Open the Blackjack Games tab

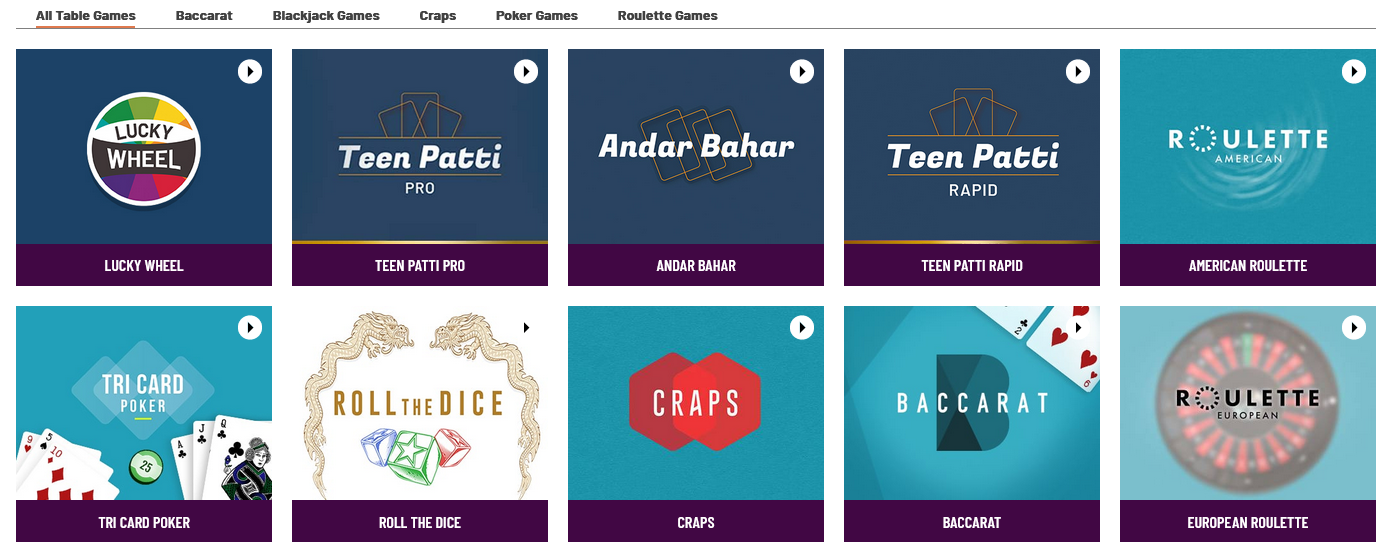click(326, 15)
